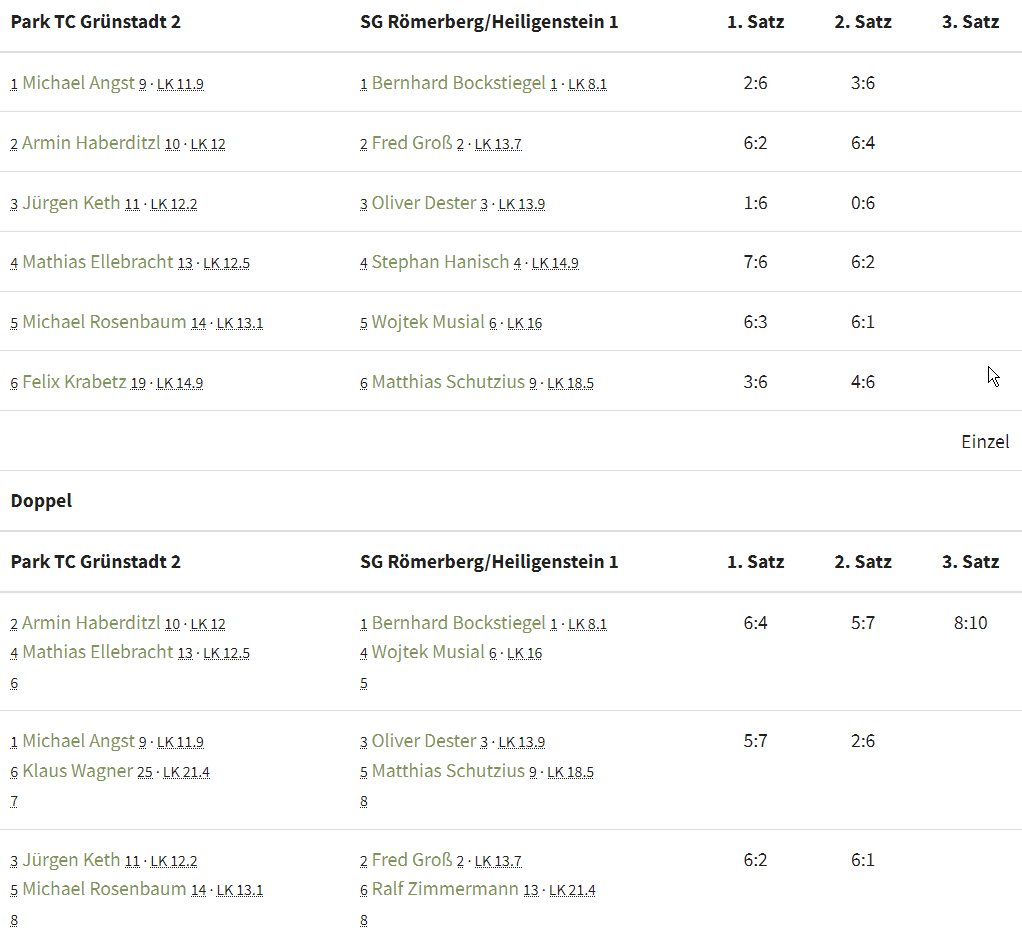Click the LK 21.4 rating beside Klaus Wagner
This screenshot has width=1022, height=940.
[x=186, y=772]
